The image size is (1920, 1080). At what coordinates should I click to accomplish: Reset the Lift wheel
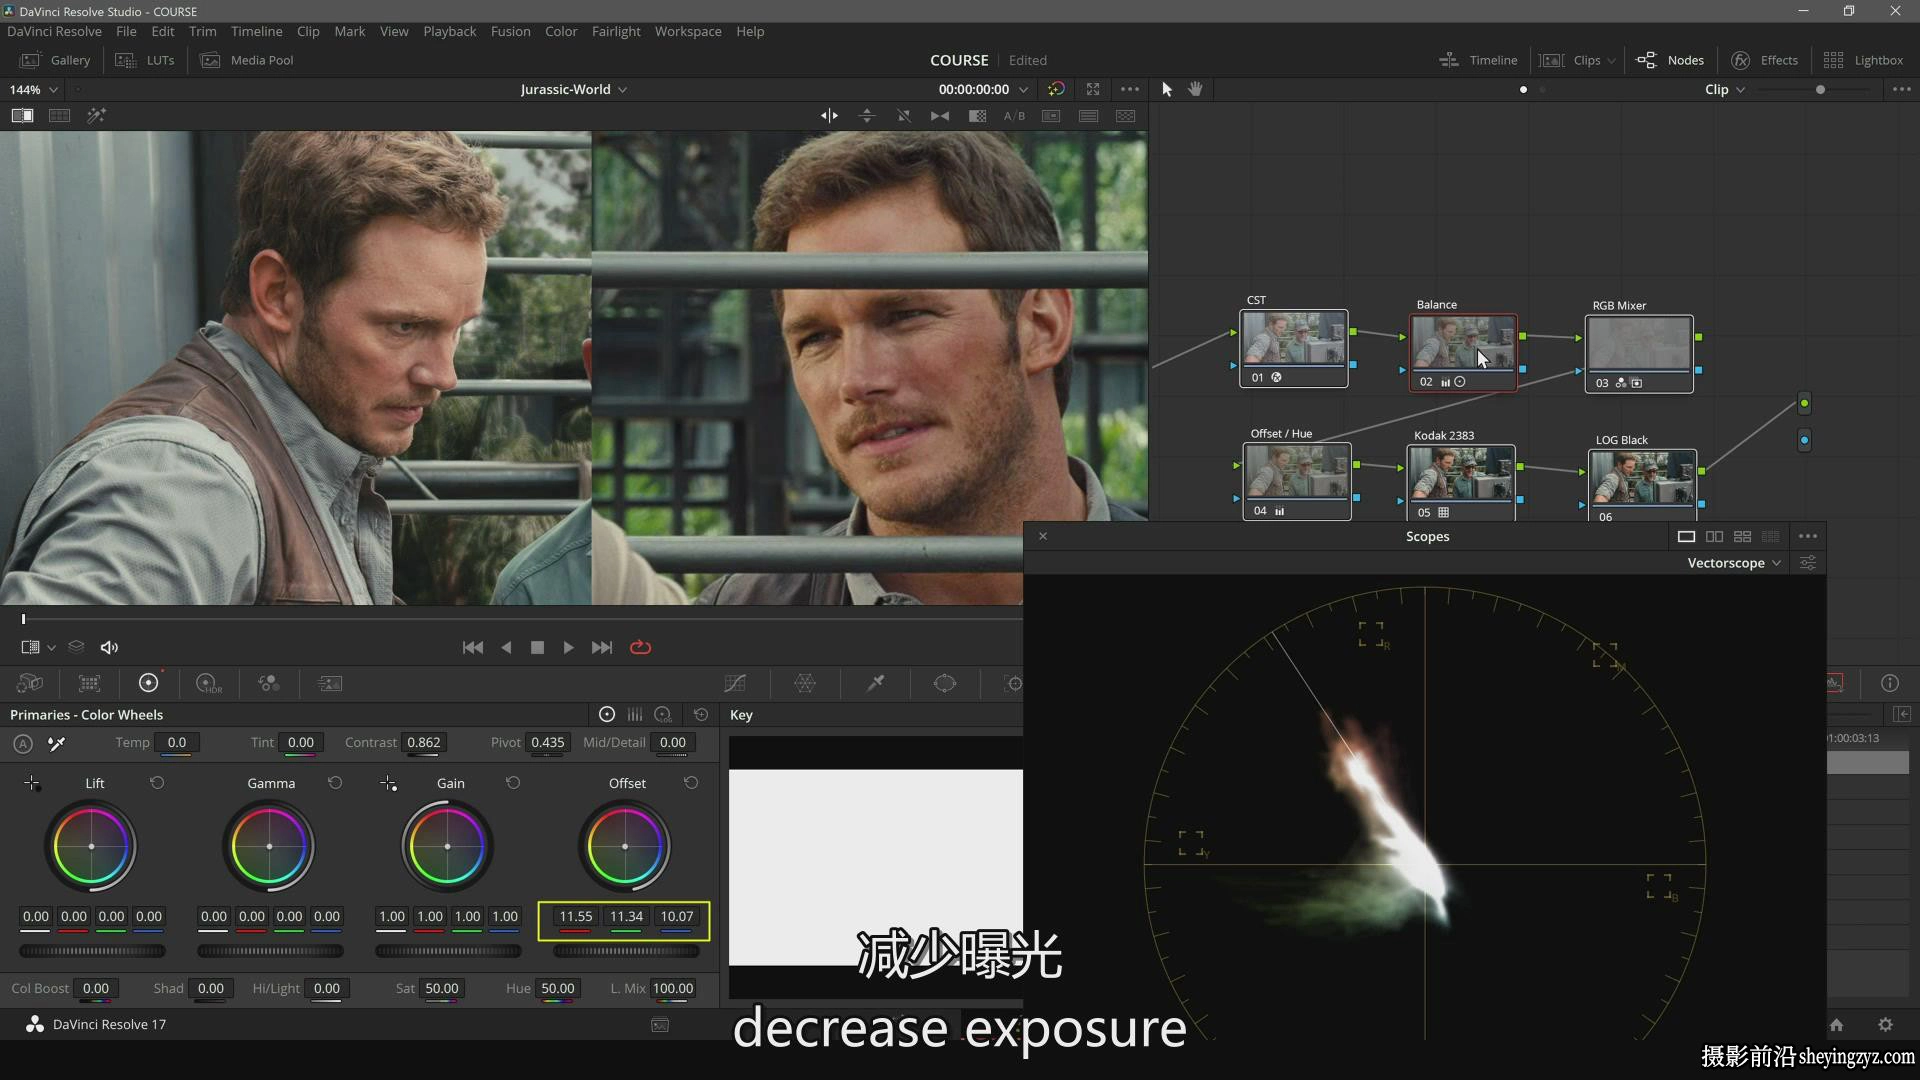[x=157, y=783]
